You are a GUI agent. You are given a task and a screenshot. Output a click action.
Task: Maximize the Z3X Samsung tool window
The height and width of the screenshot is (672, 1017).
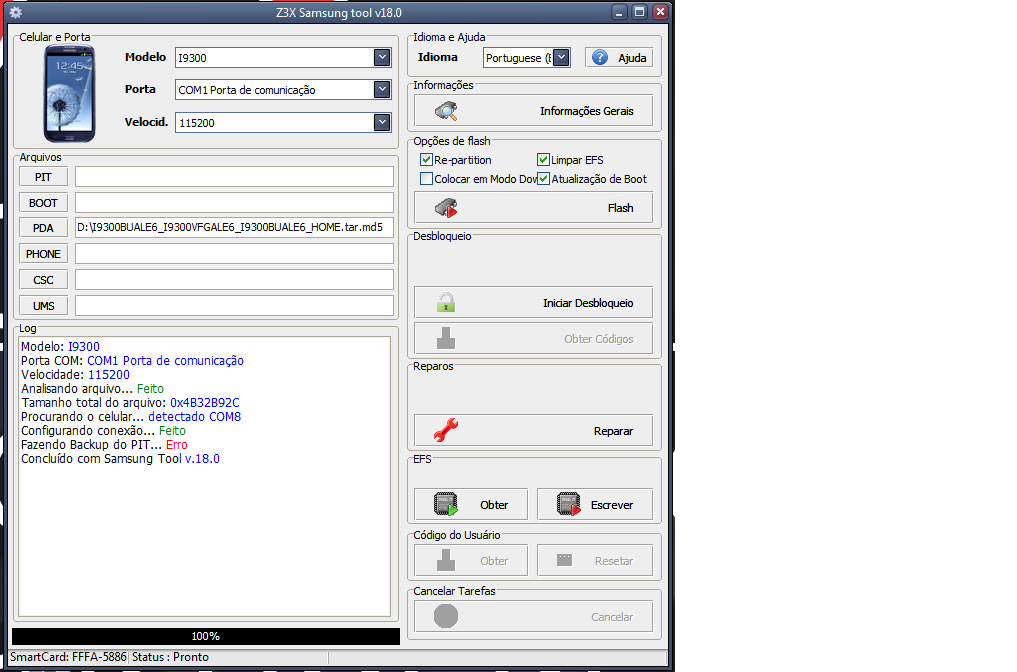coord(640,12)
